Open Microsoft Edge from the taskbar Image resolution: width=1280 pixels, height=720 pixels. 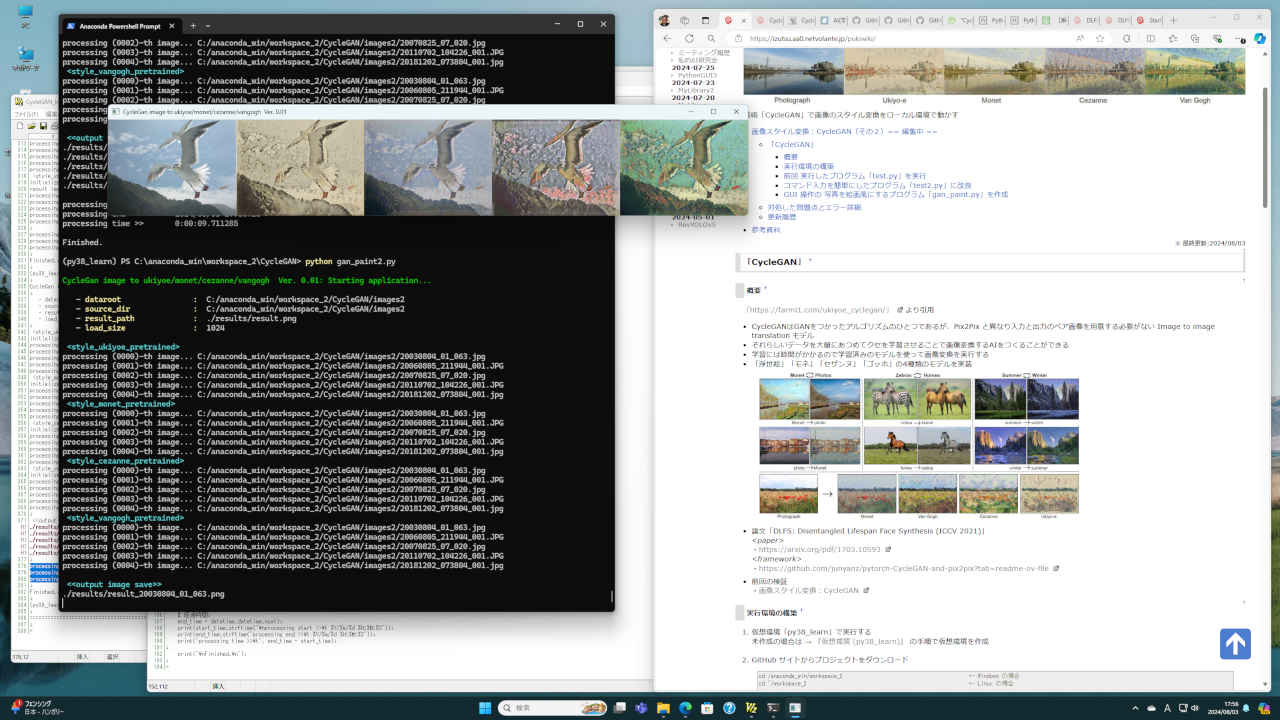click(686, 708)
